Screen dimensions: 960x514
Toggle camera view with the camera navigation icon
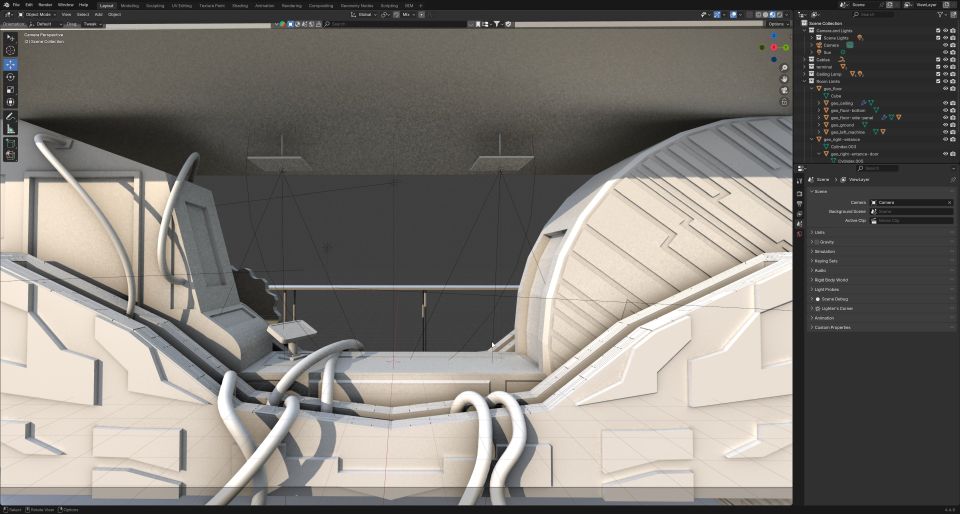(x=784, y=90)
